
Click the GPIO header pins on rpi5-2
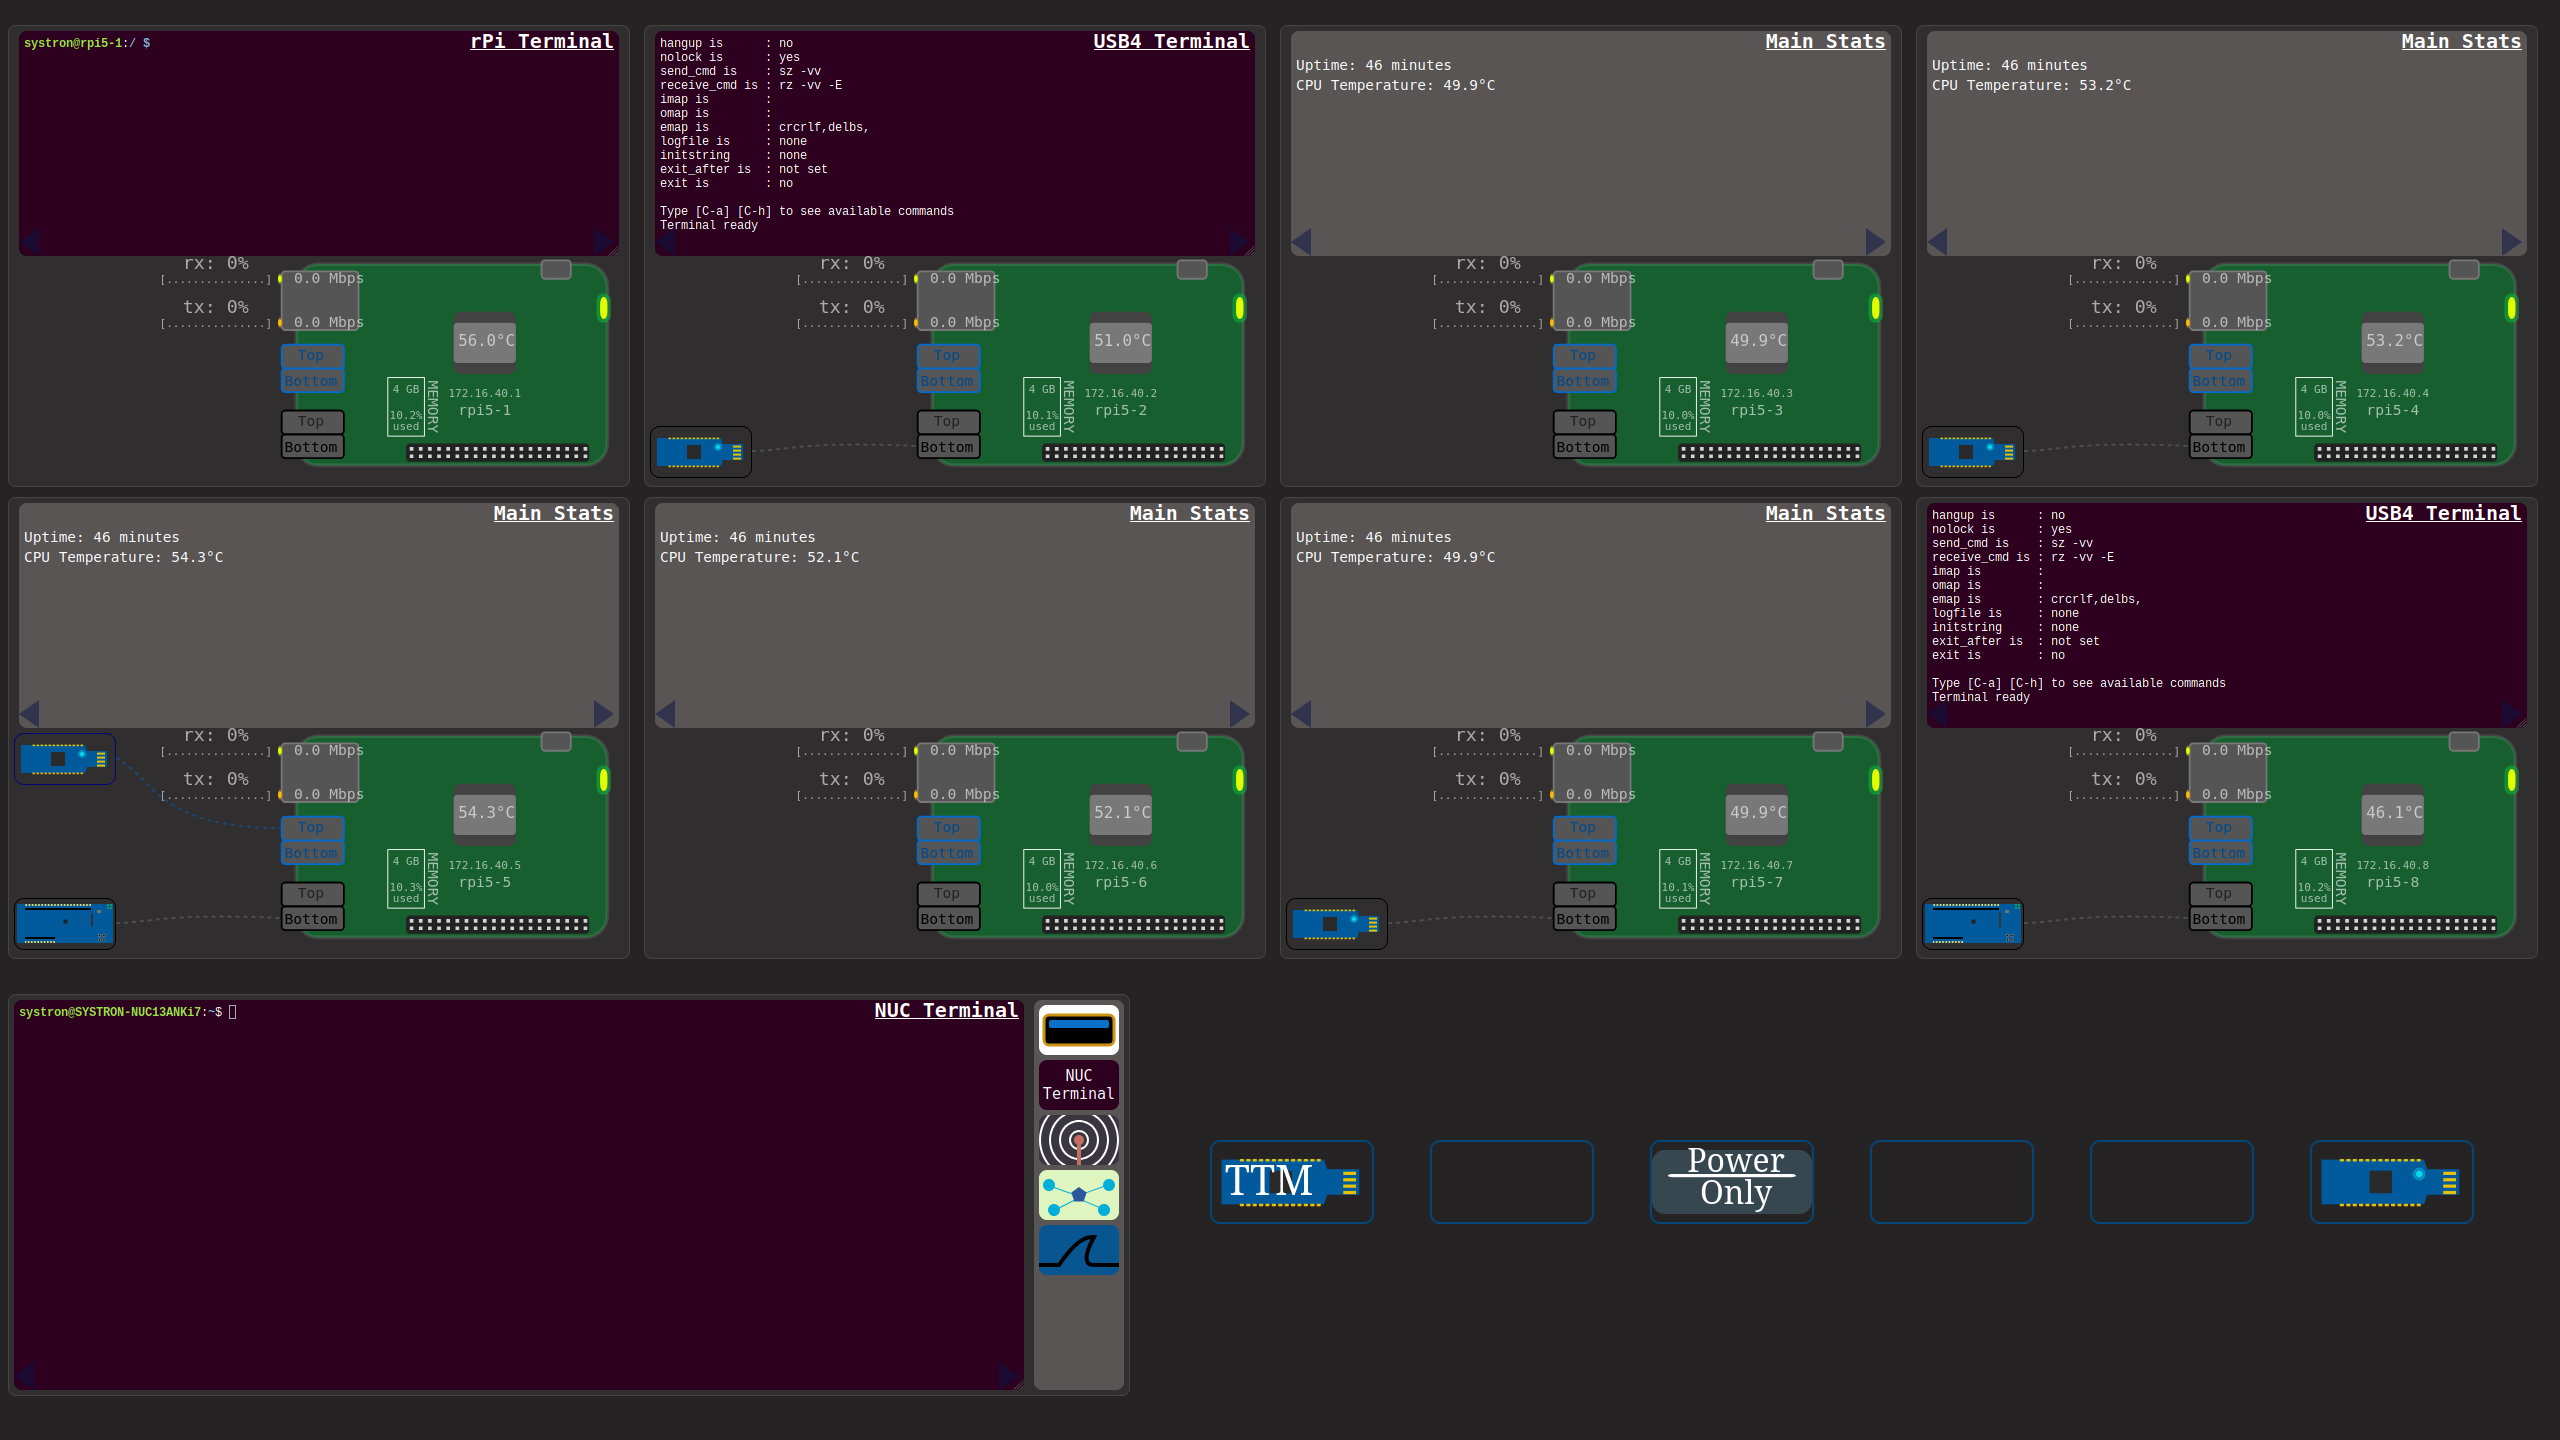pyautogui.click(x=1134, y=452)
